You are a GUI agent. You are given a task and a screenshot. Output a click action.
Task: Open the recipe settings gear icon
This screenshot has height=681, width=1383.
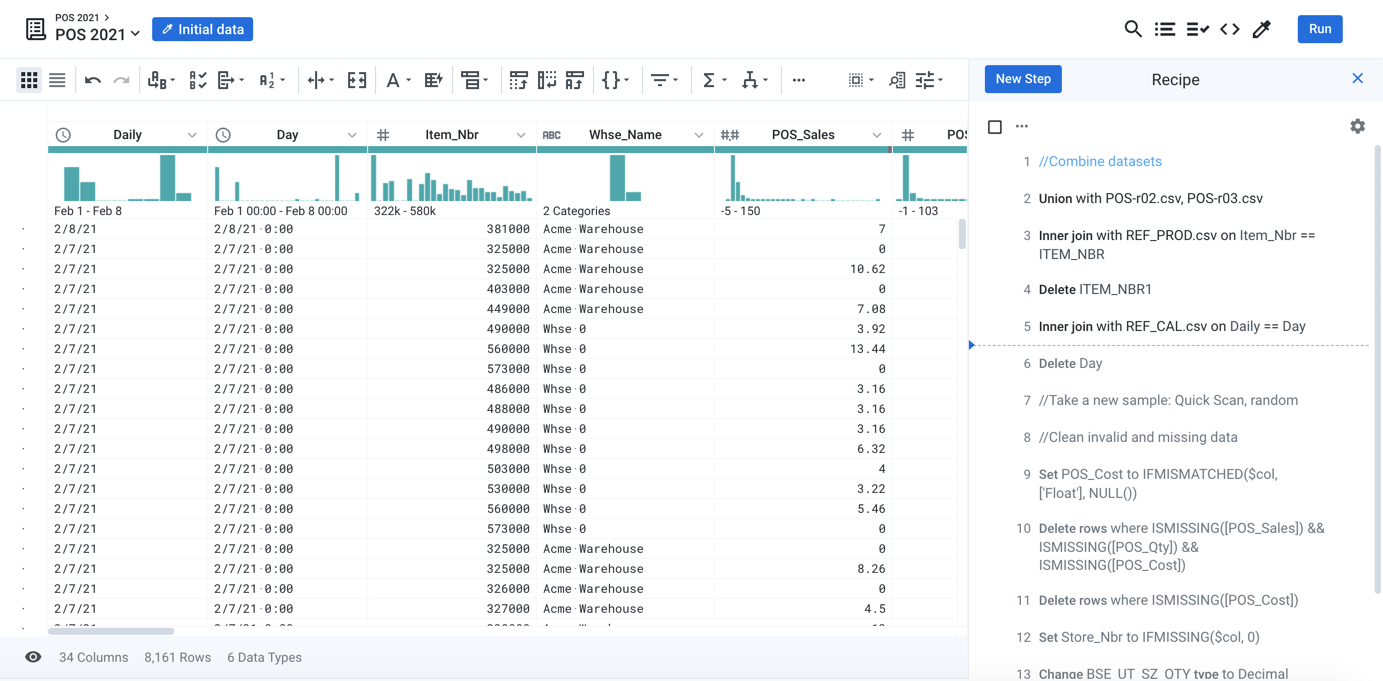point(1357,126)
